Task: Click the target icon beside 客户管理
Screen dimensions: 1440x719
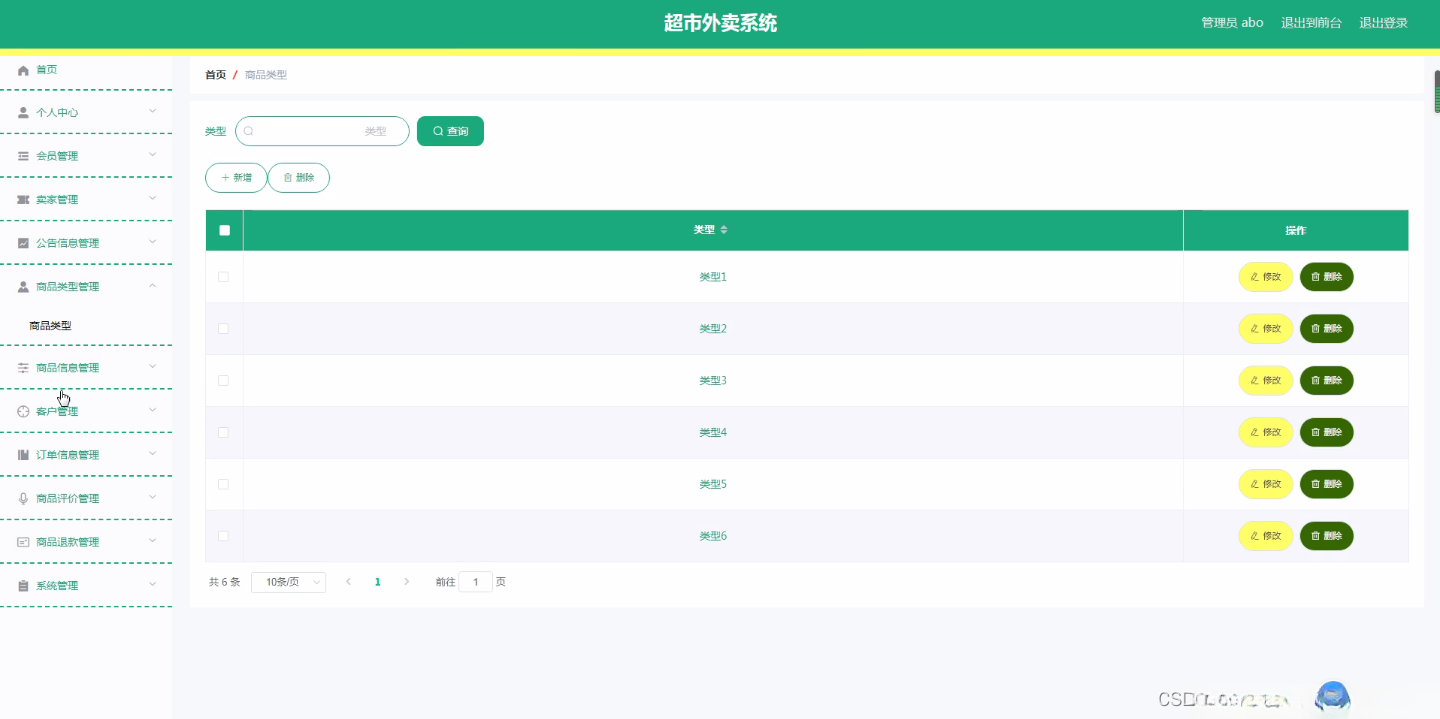Action: tap(23, 411)
